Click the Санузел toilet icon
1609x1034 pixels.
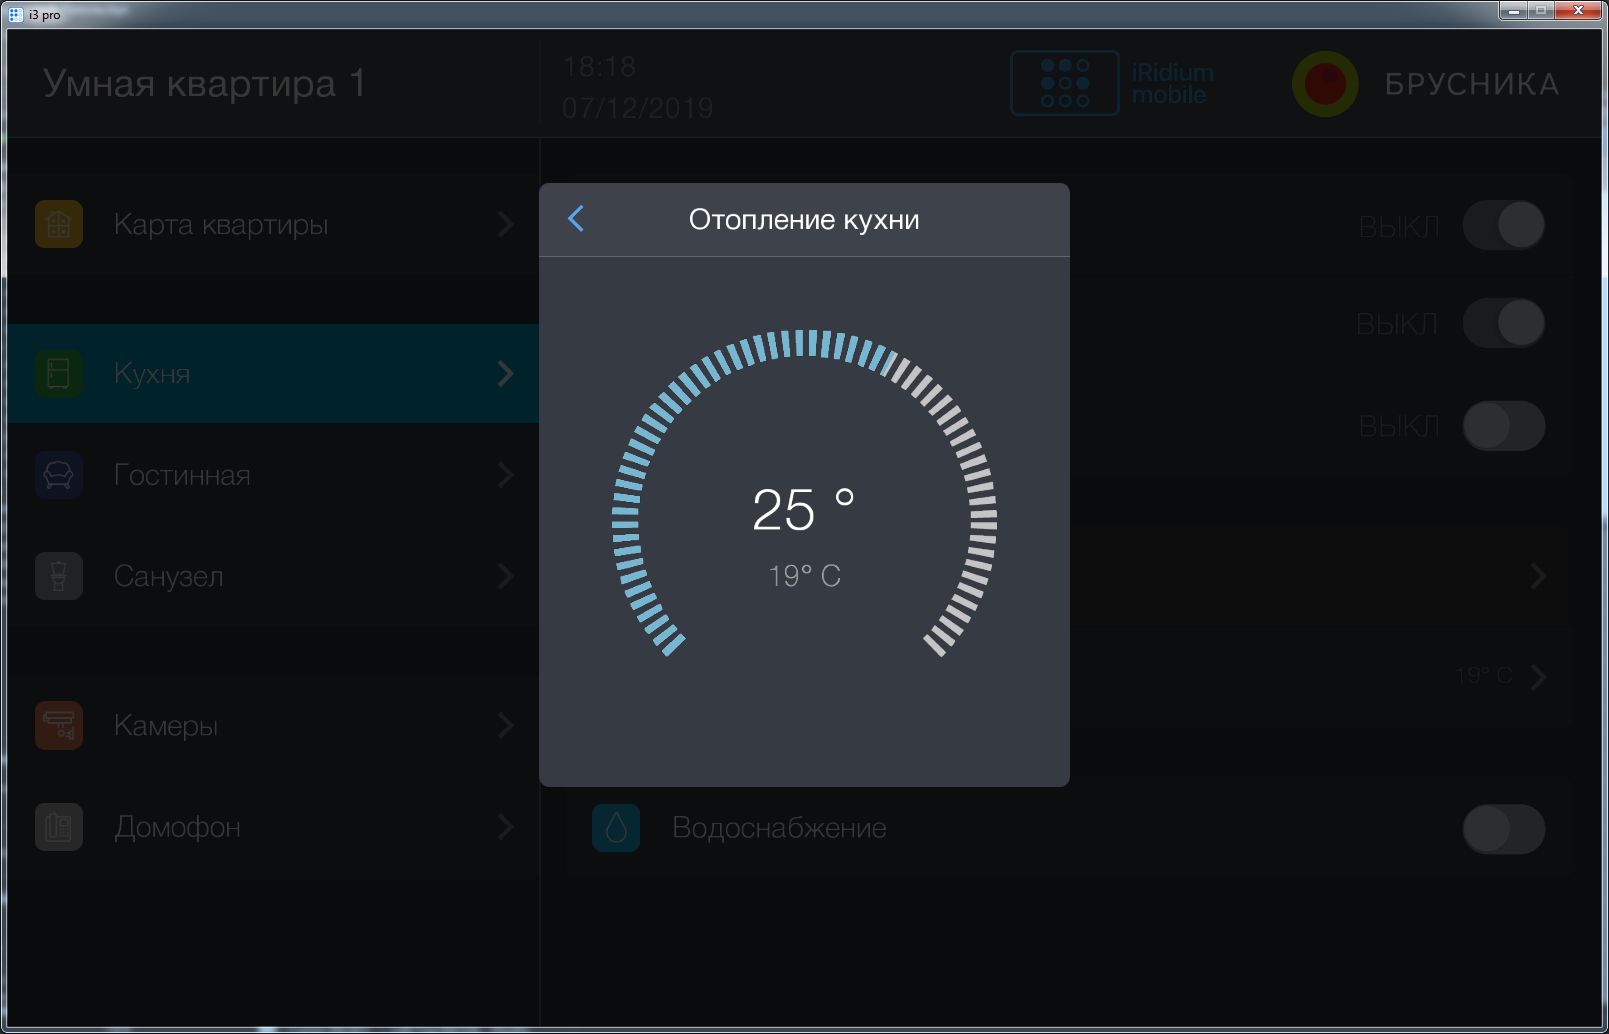pos(59,576)
